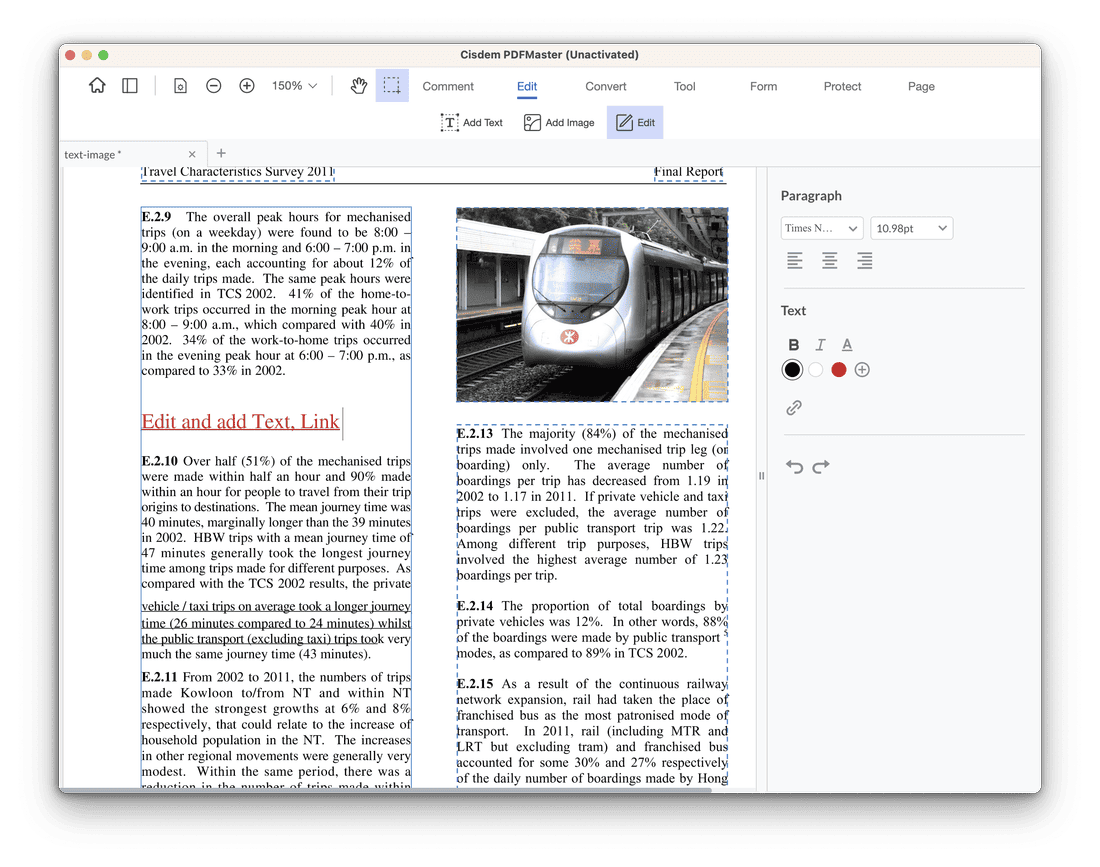Screen dimensions: 1100x867
Task: Choose the white text color swatch
Action: [815, 370]
